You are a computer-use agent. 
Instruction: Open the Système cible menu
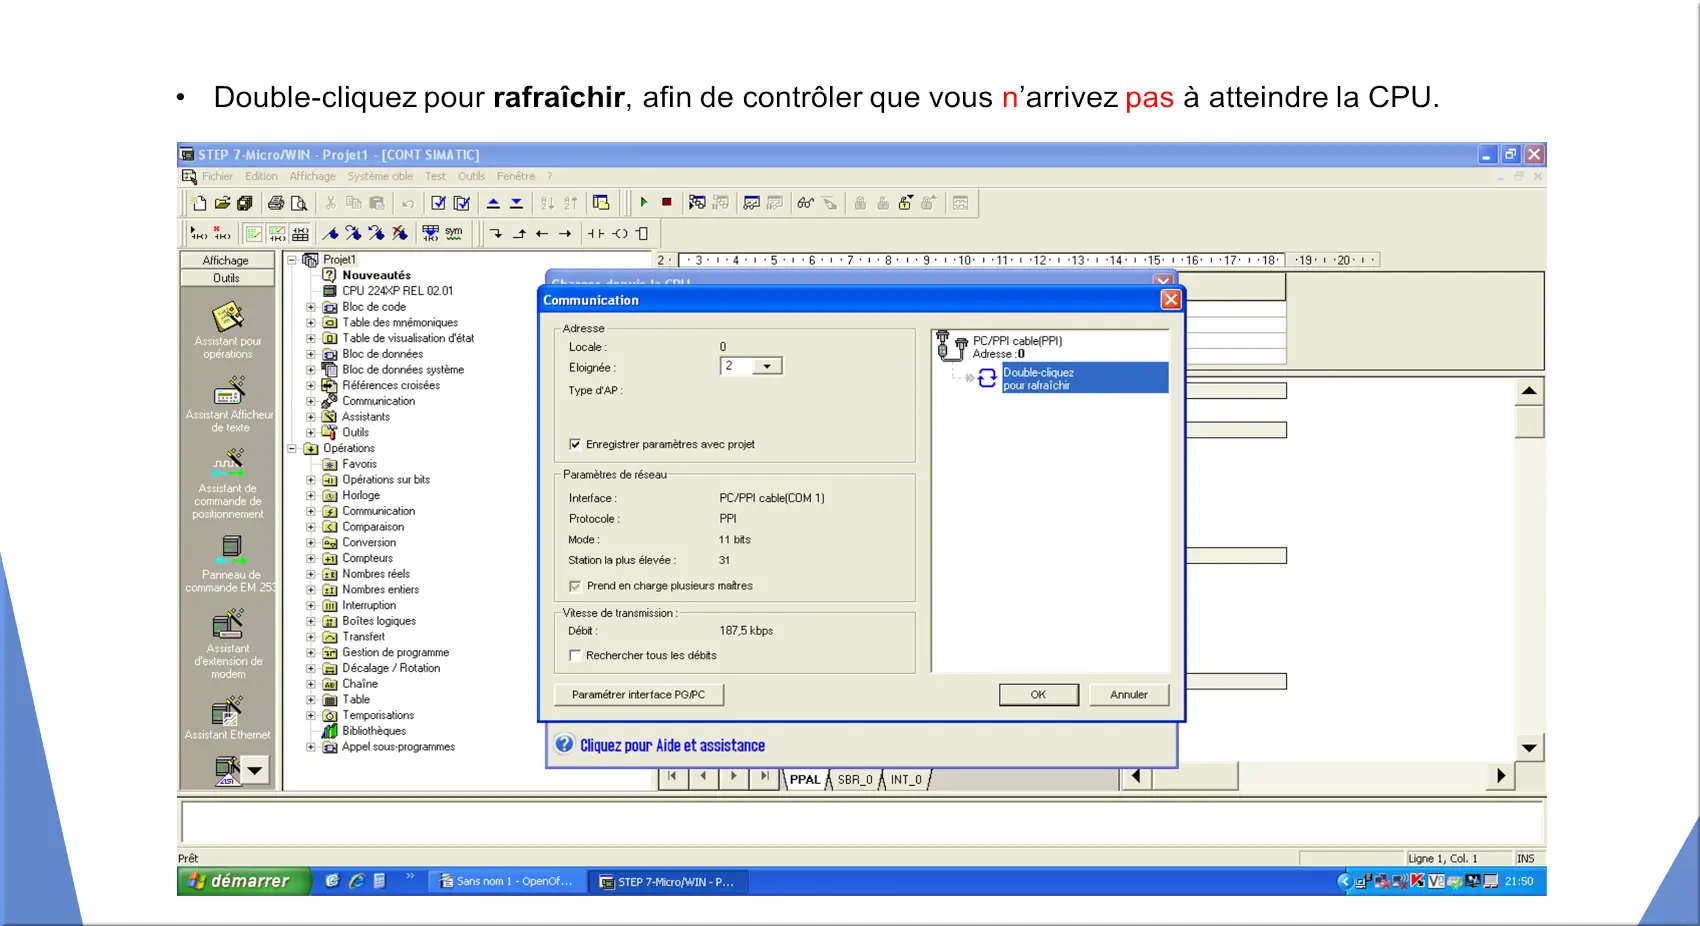(x=380, y=176)
